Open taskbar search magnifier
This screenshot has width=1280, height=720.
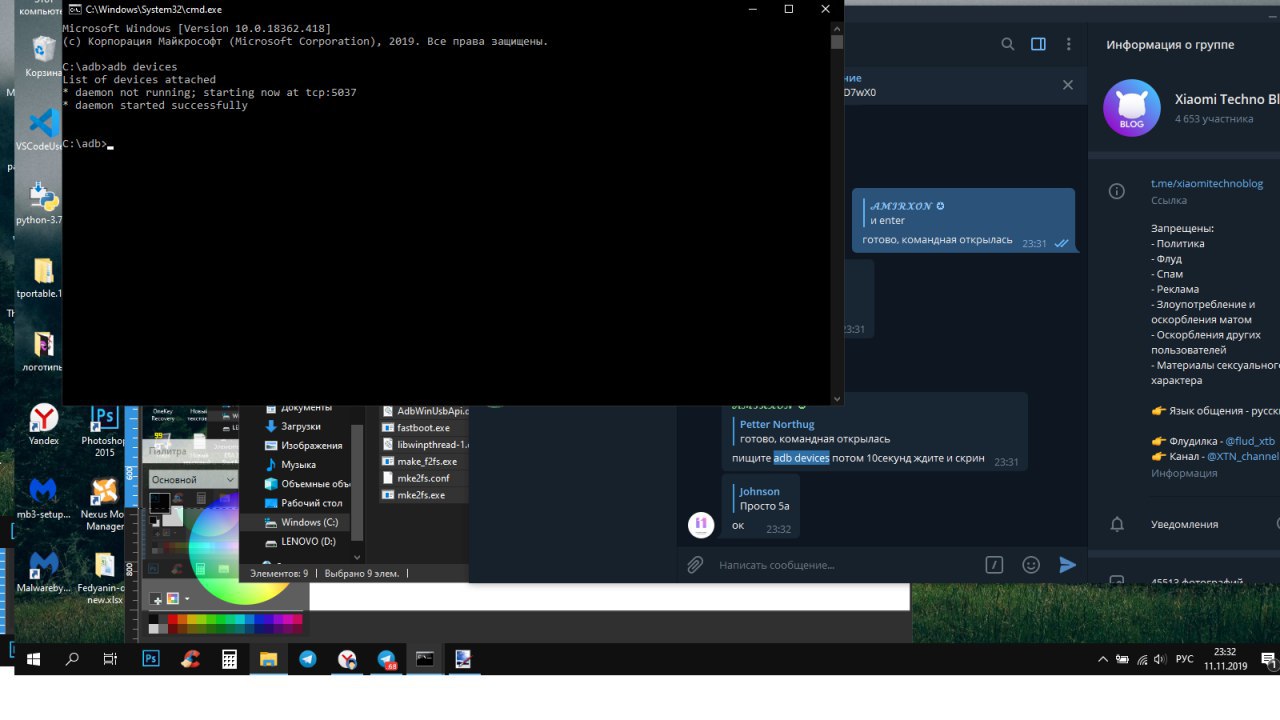tap(71, 659)
